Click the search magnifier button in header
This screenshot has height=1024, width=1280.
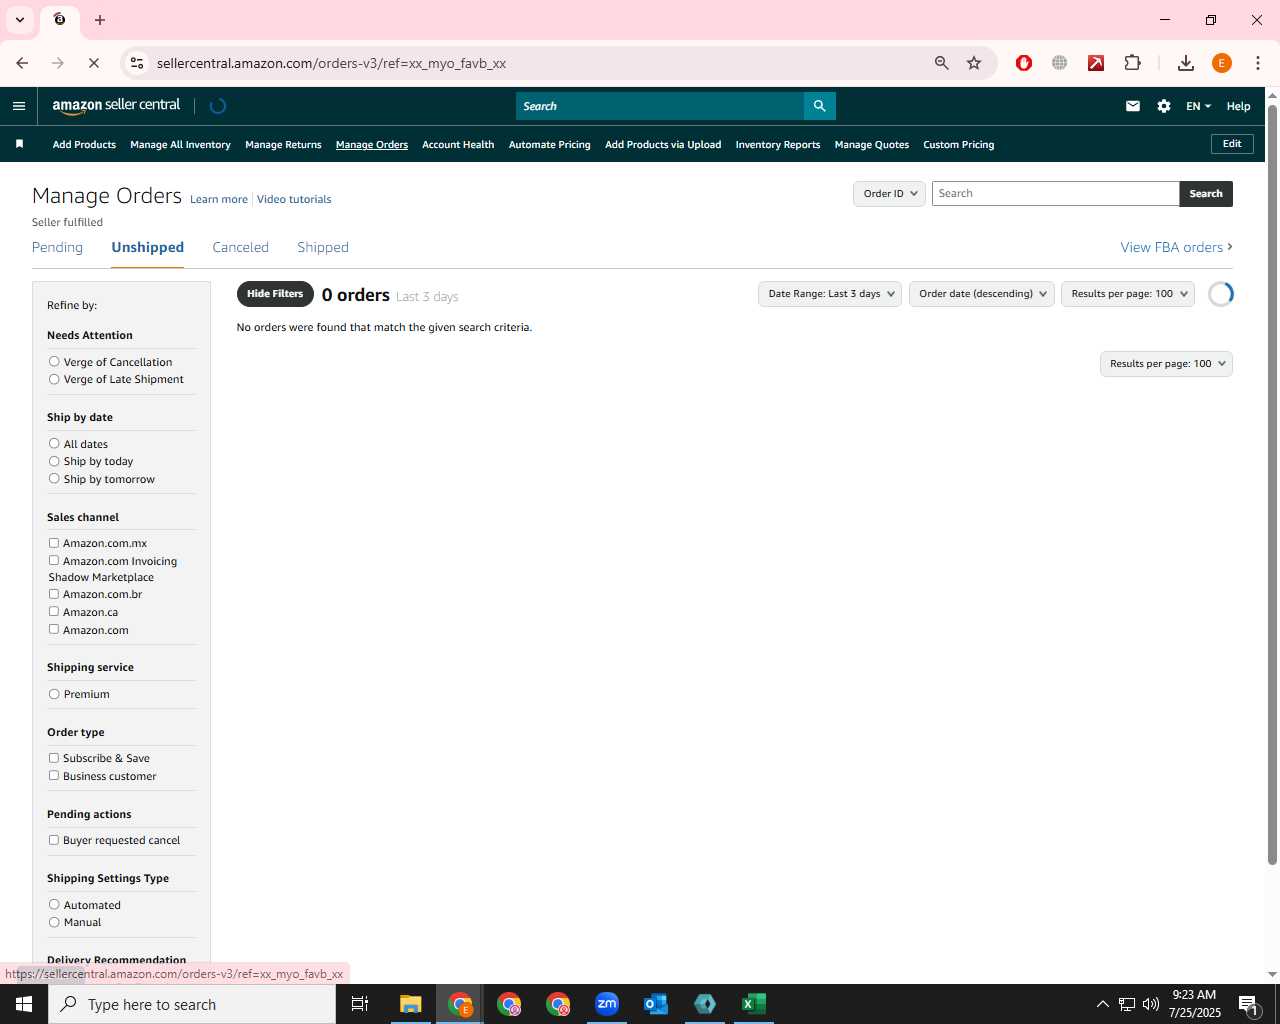tap(819, 106)
